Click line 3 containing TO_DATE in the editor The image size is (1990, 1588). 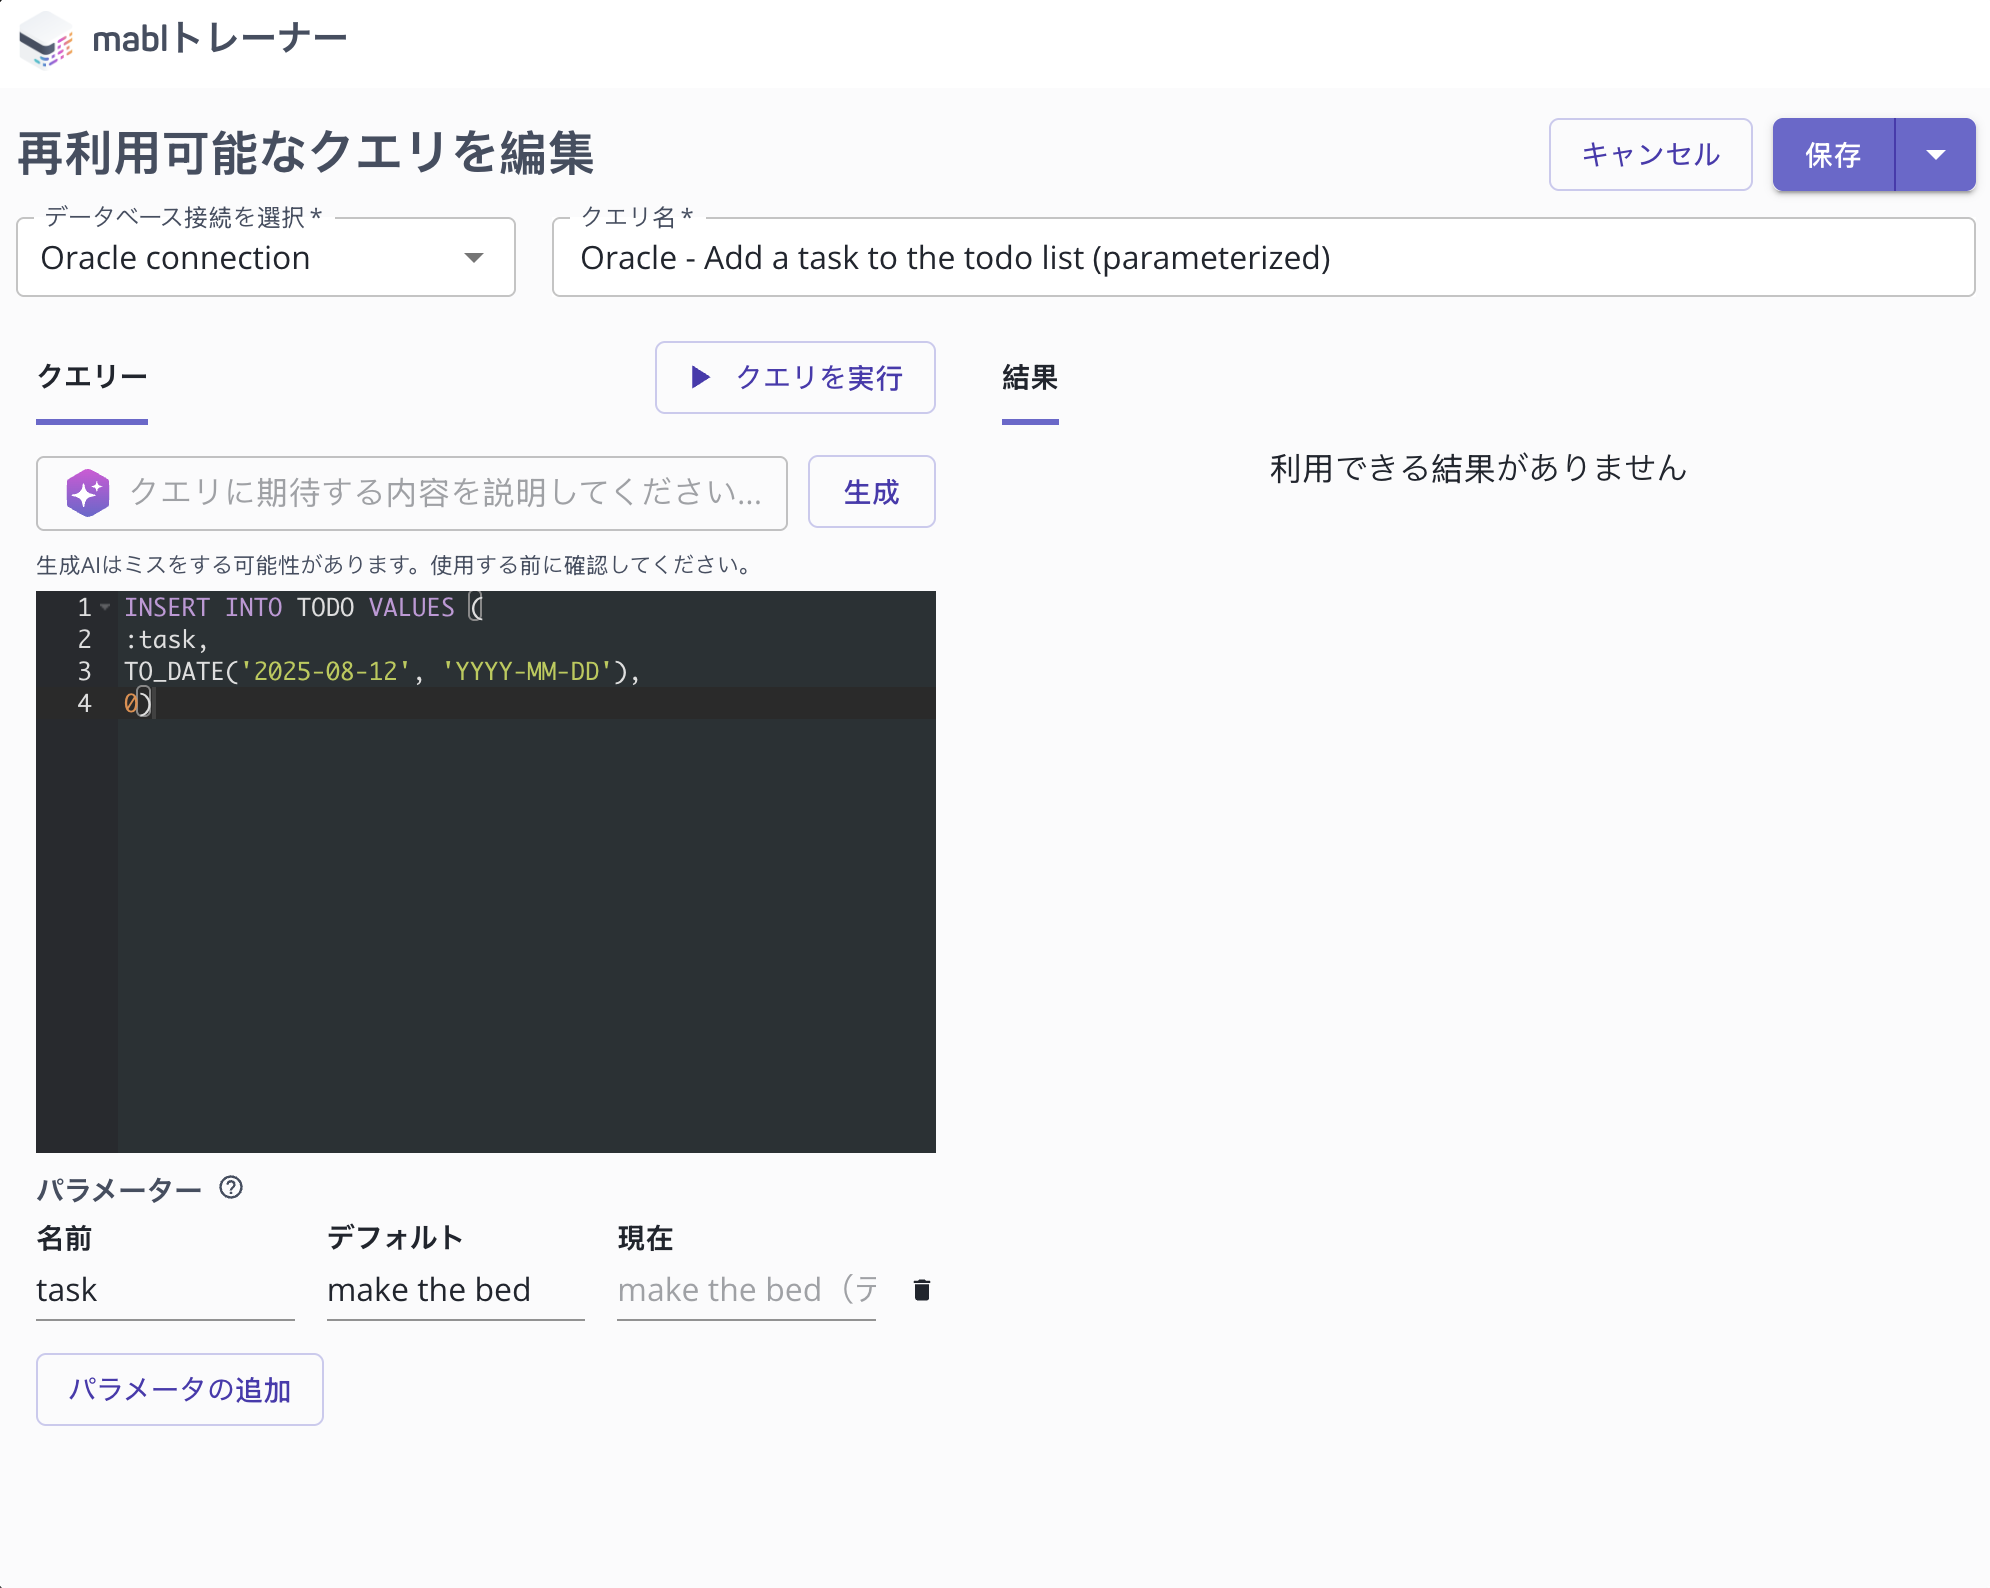[x=380, y=671]
